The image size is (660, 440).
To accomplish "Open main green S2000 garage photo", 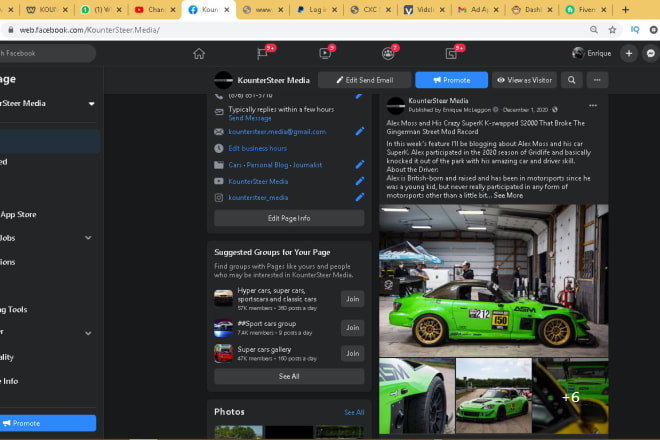I will (x=493, y=280).
